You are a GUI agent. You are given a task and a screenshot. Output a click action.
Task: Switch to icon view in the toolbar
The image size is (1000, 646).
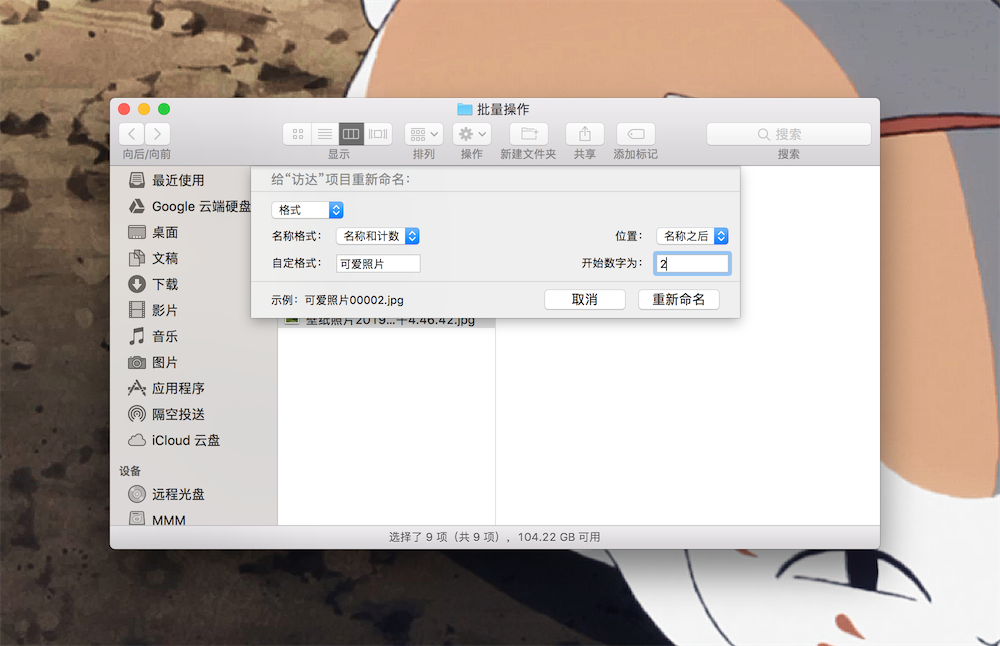click(x=297, y=132)
